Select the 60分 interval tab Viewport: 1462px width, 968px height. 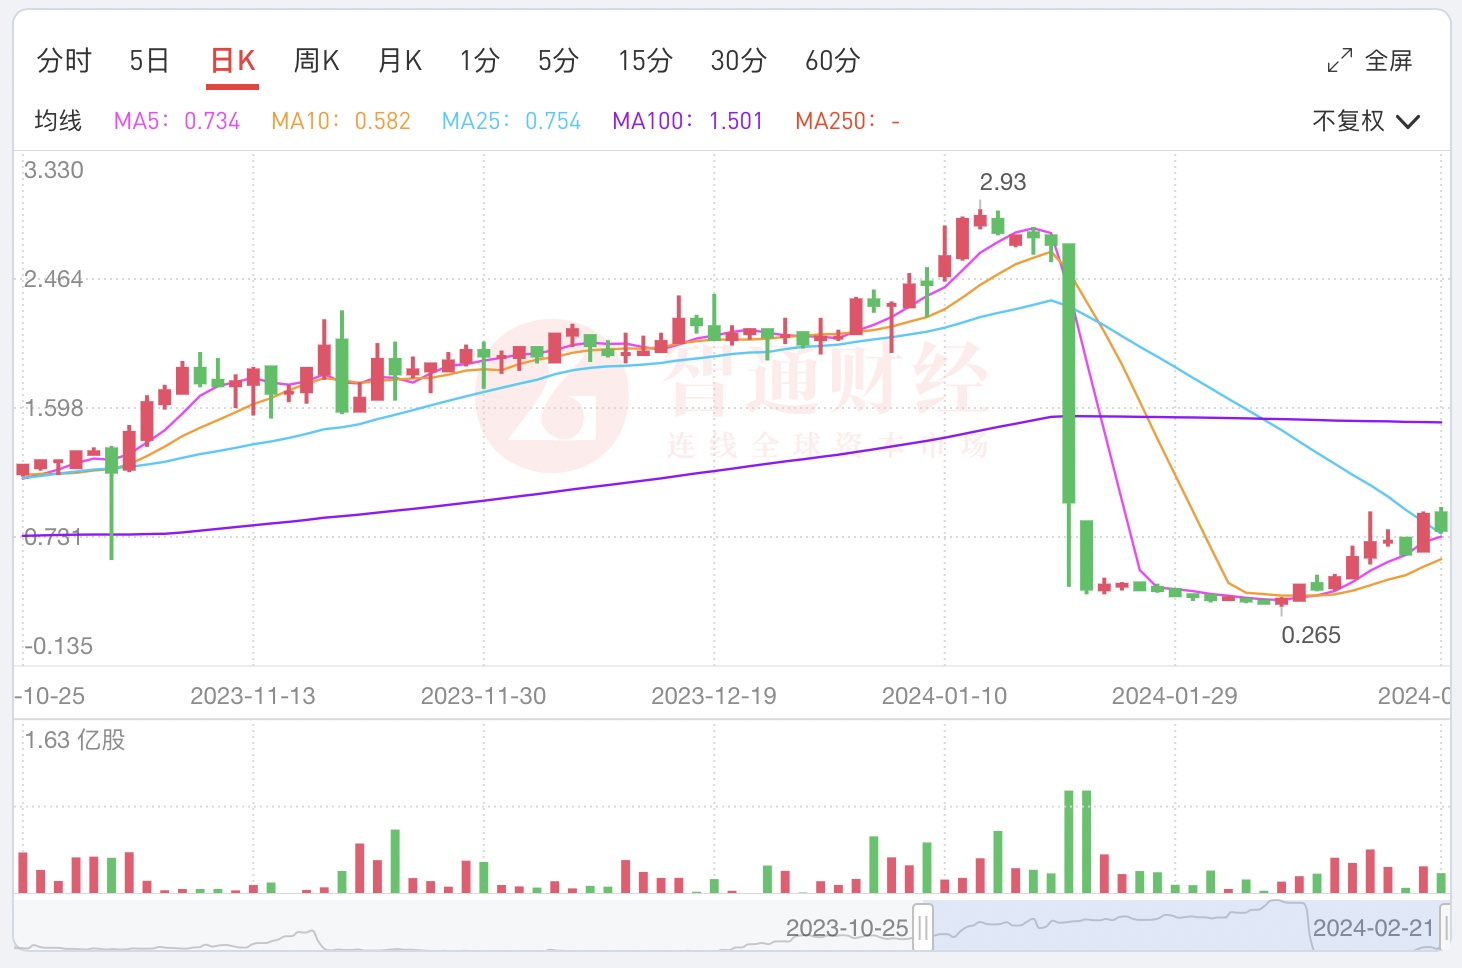(x=832, y=61)
